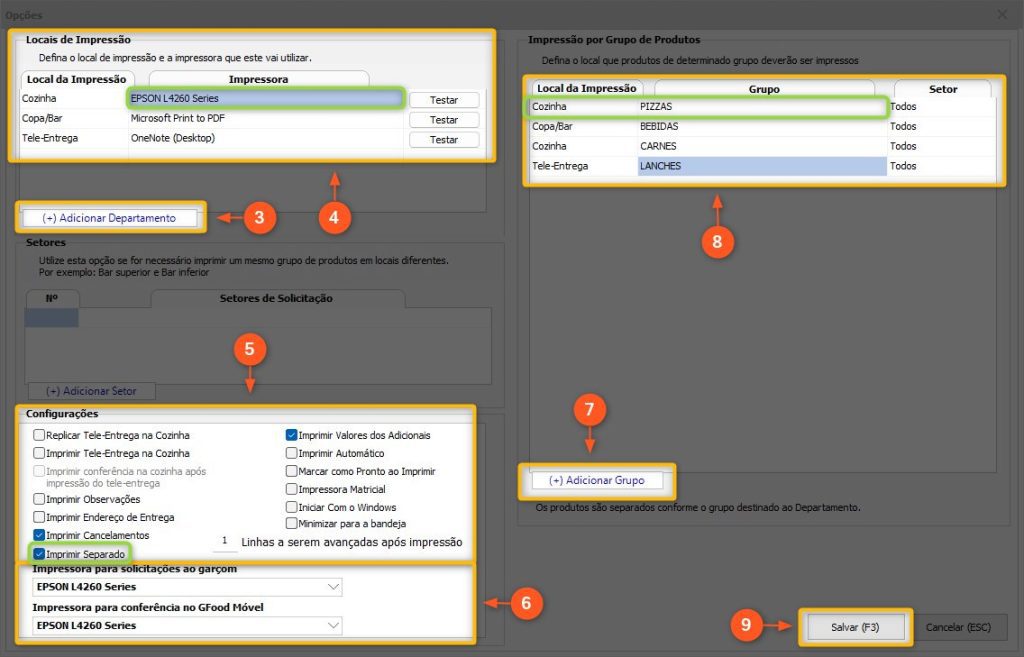The image size is (1024, 657).
Task: Cancel changes with Cancelar (ESC)
Action: tap(957, 627)
